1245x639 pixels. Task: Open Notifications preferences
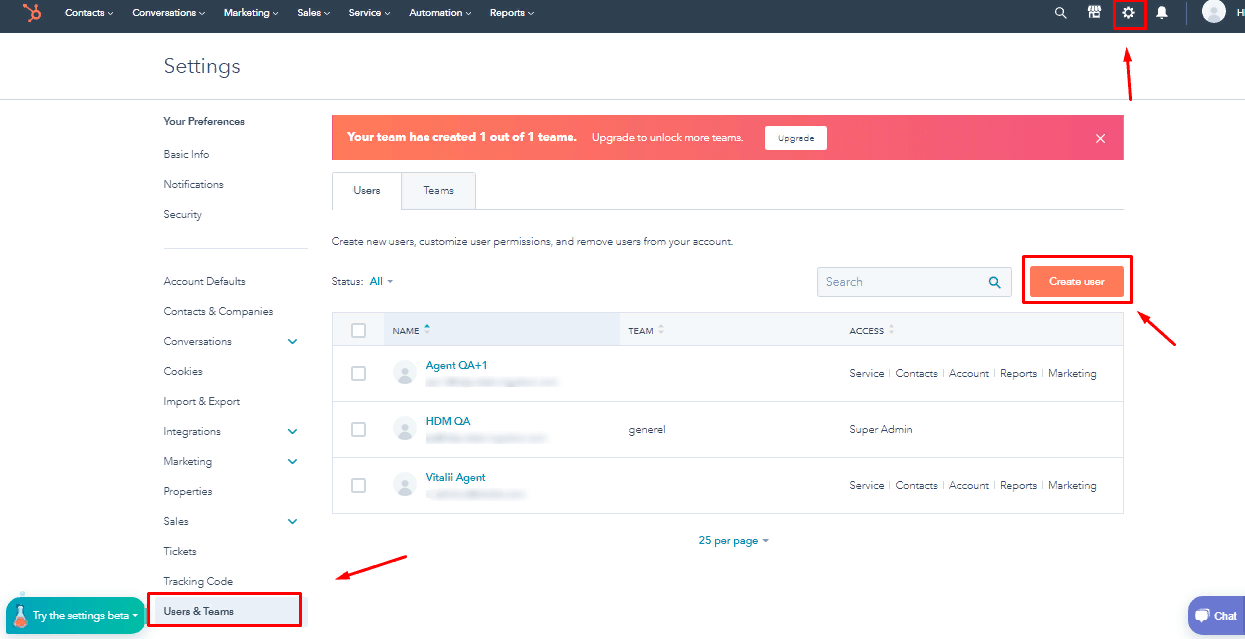193,185
